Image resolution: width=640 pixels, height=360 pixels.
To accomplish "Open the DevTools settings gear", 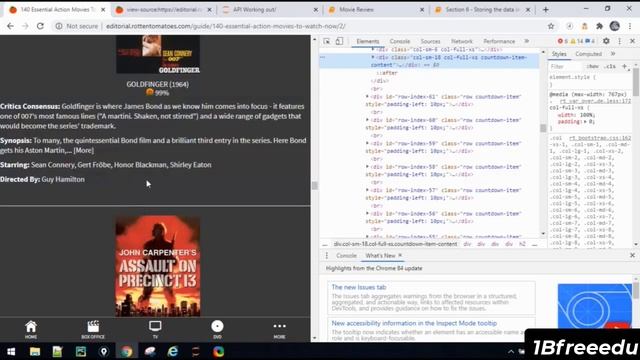I will (x=606, y=41).
